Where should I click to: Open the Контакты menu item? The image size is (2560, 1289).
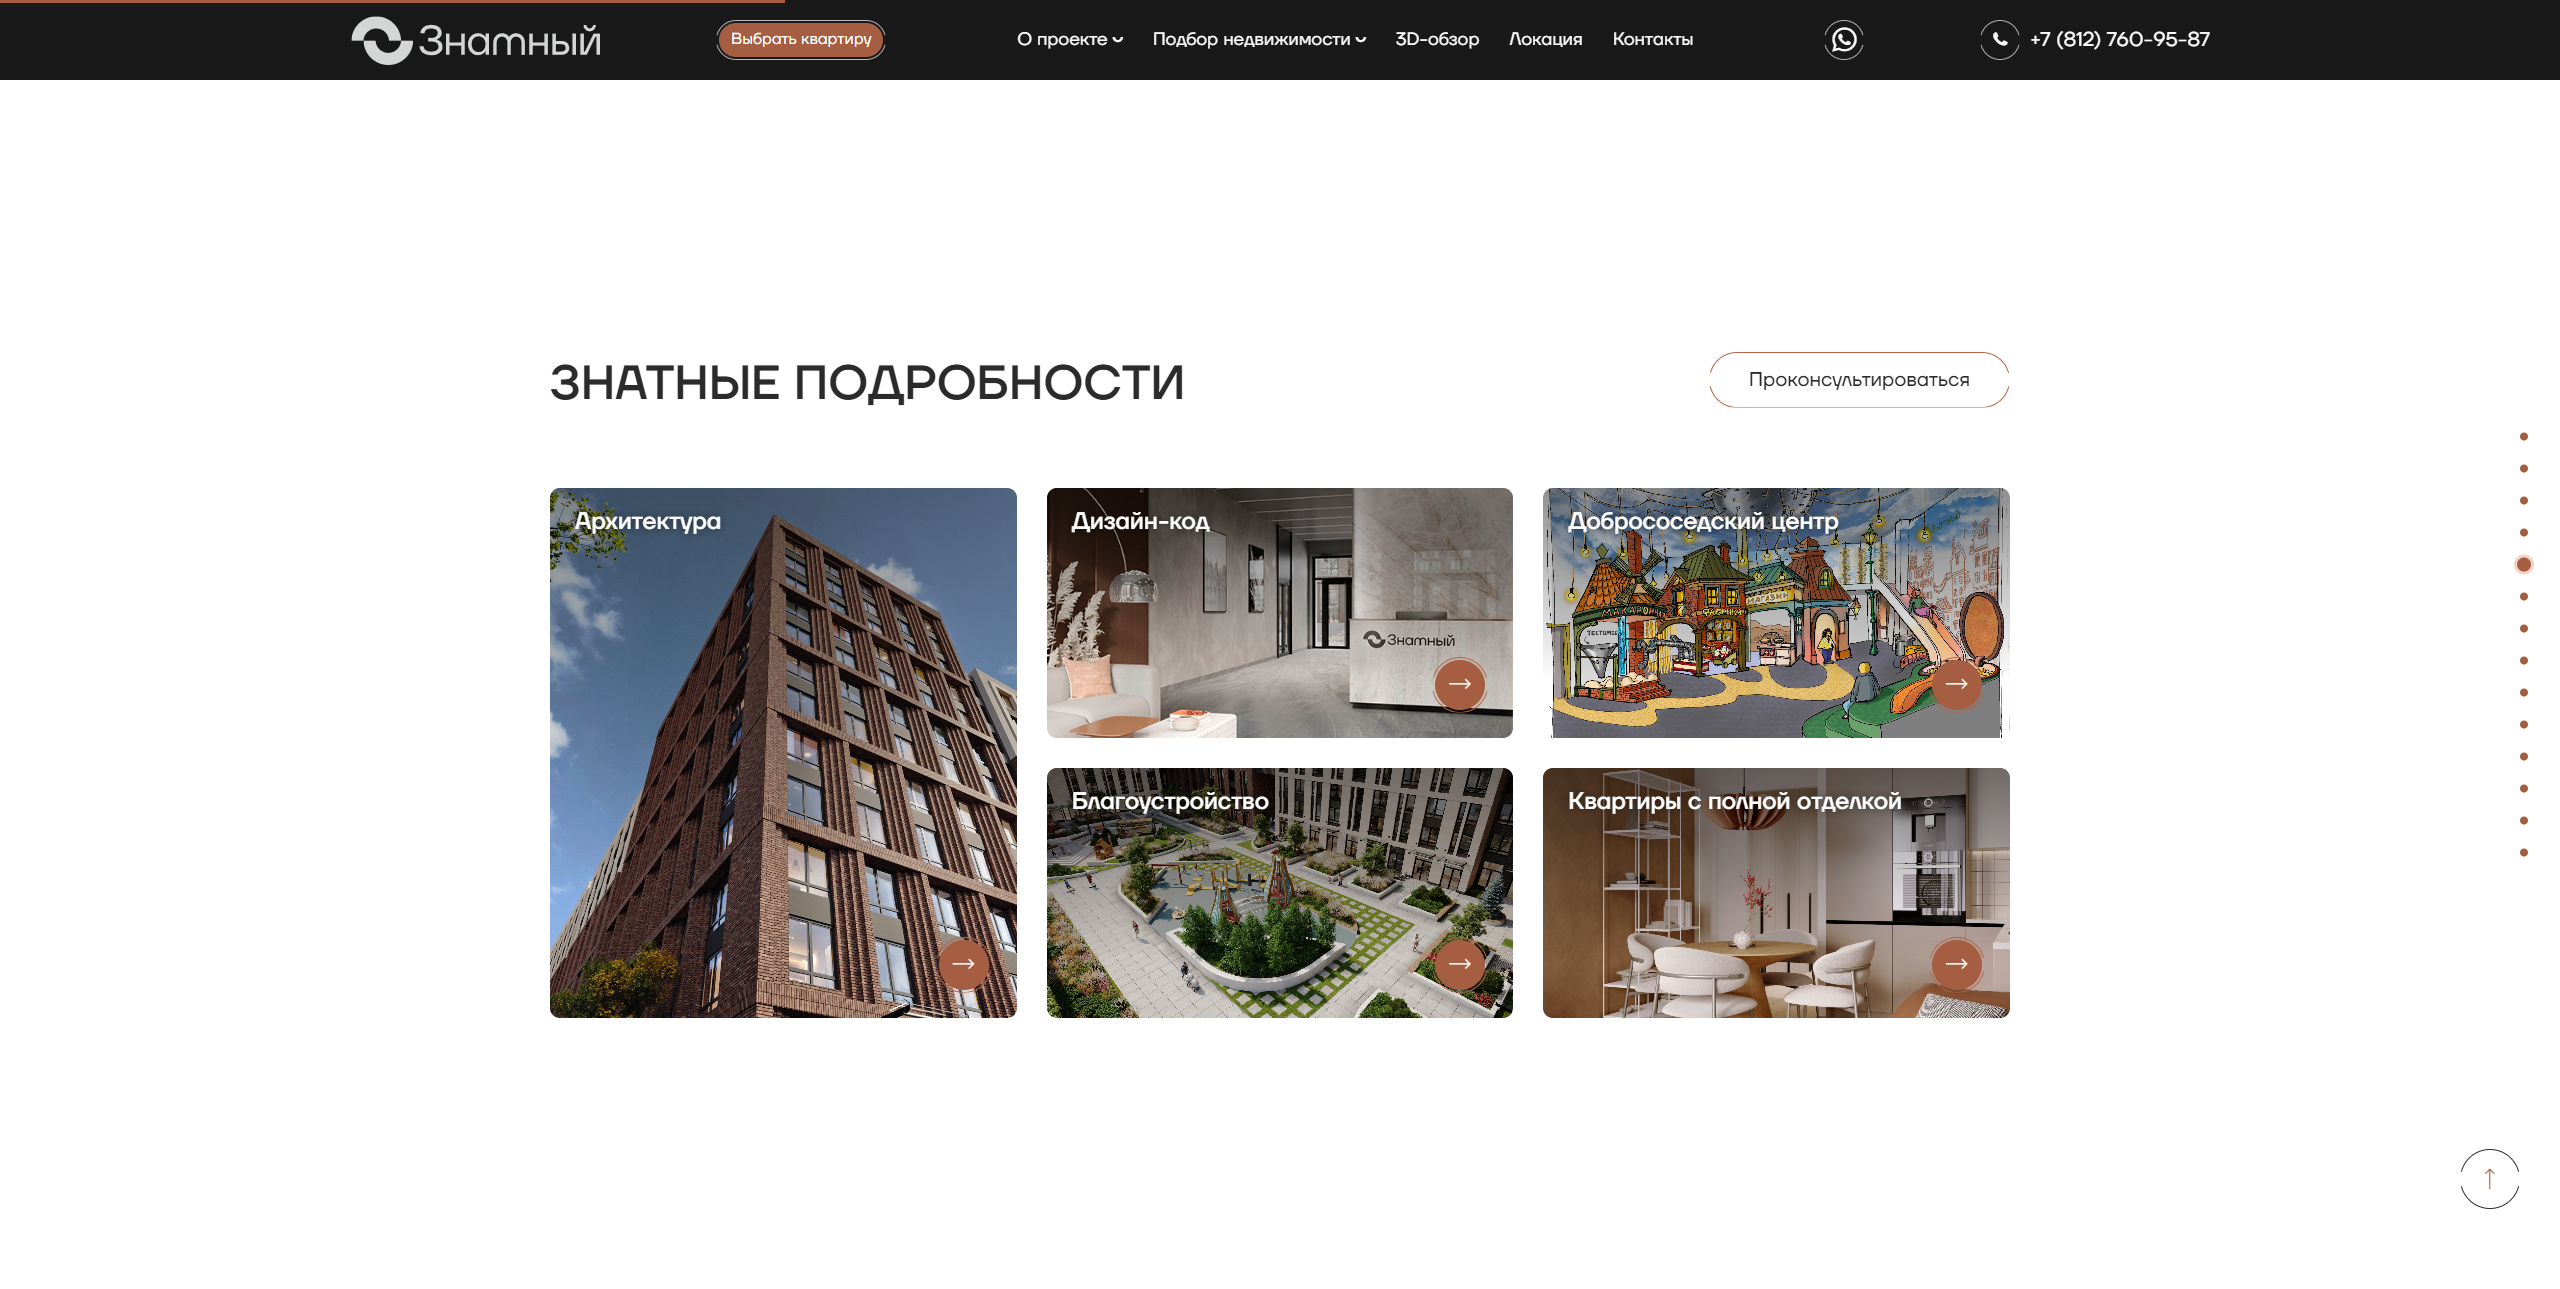1652,40
